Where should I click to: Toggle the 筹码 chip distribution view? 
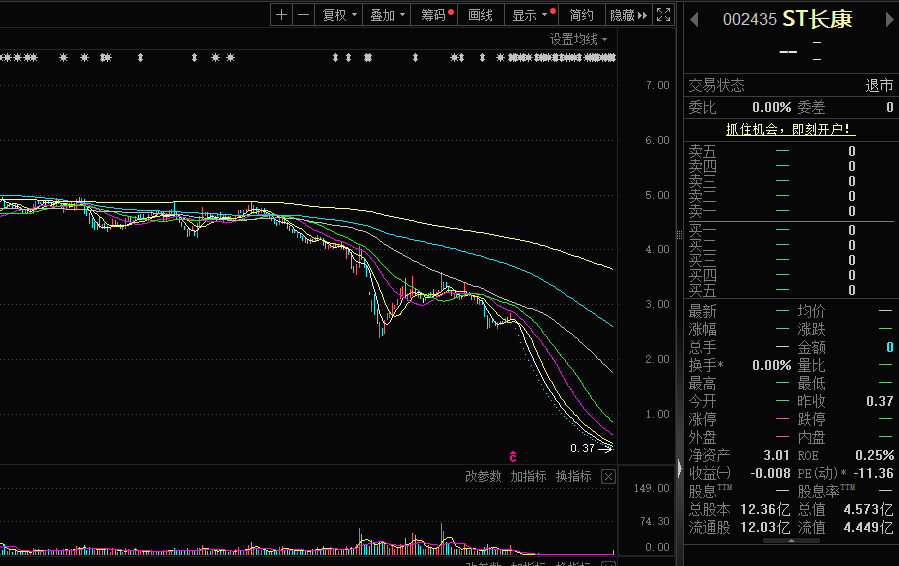435,15
